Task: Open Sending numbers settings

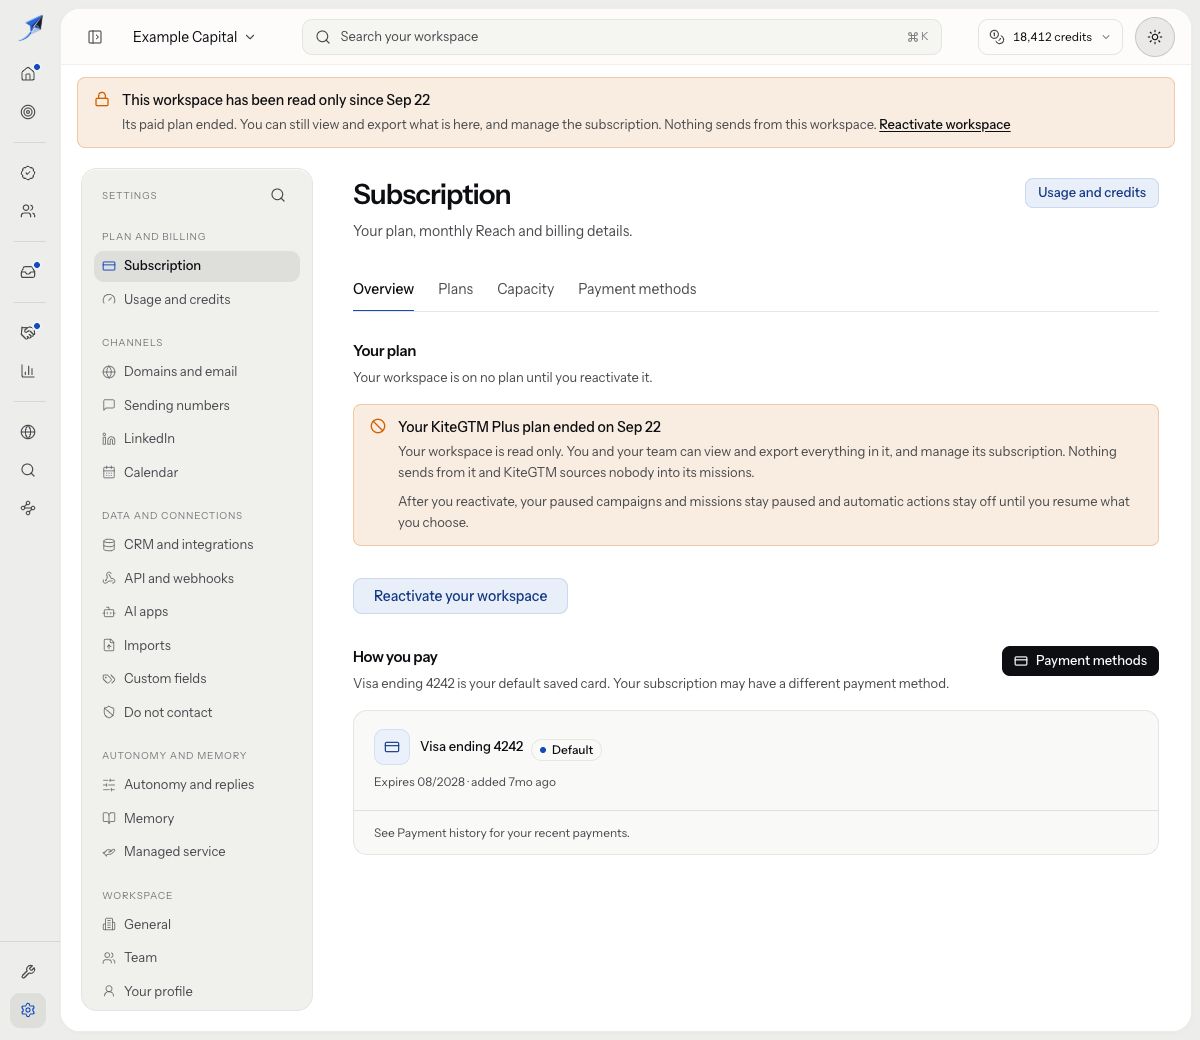Action: coord(197,406)
